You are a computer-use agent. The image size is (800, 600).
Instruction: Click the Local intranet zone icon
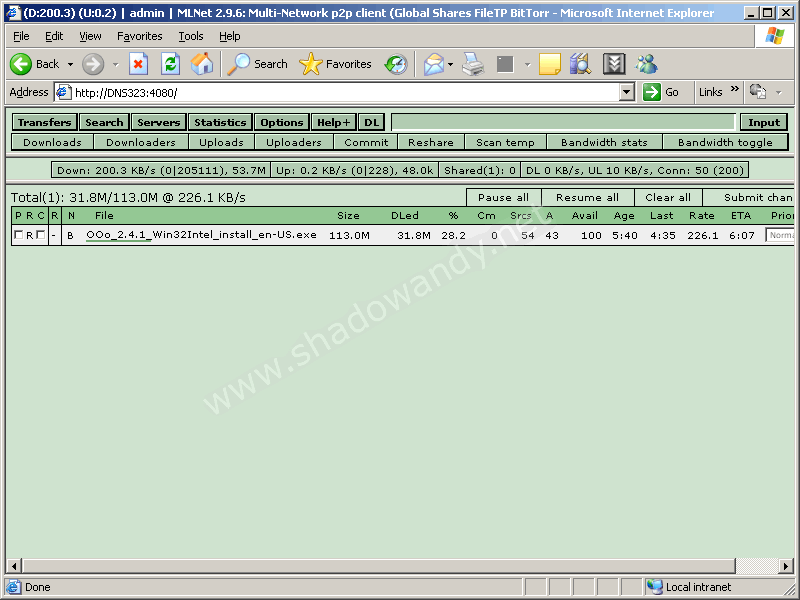click(655, 587)
